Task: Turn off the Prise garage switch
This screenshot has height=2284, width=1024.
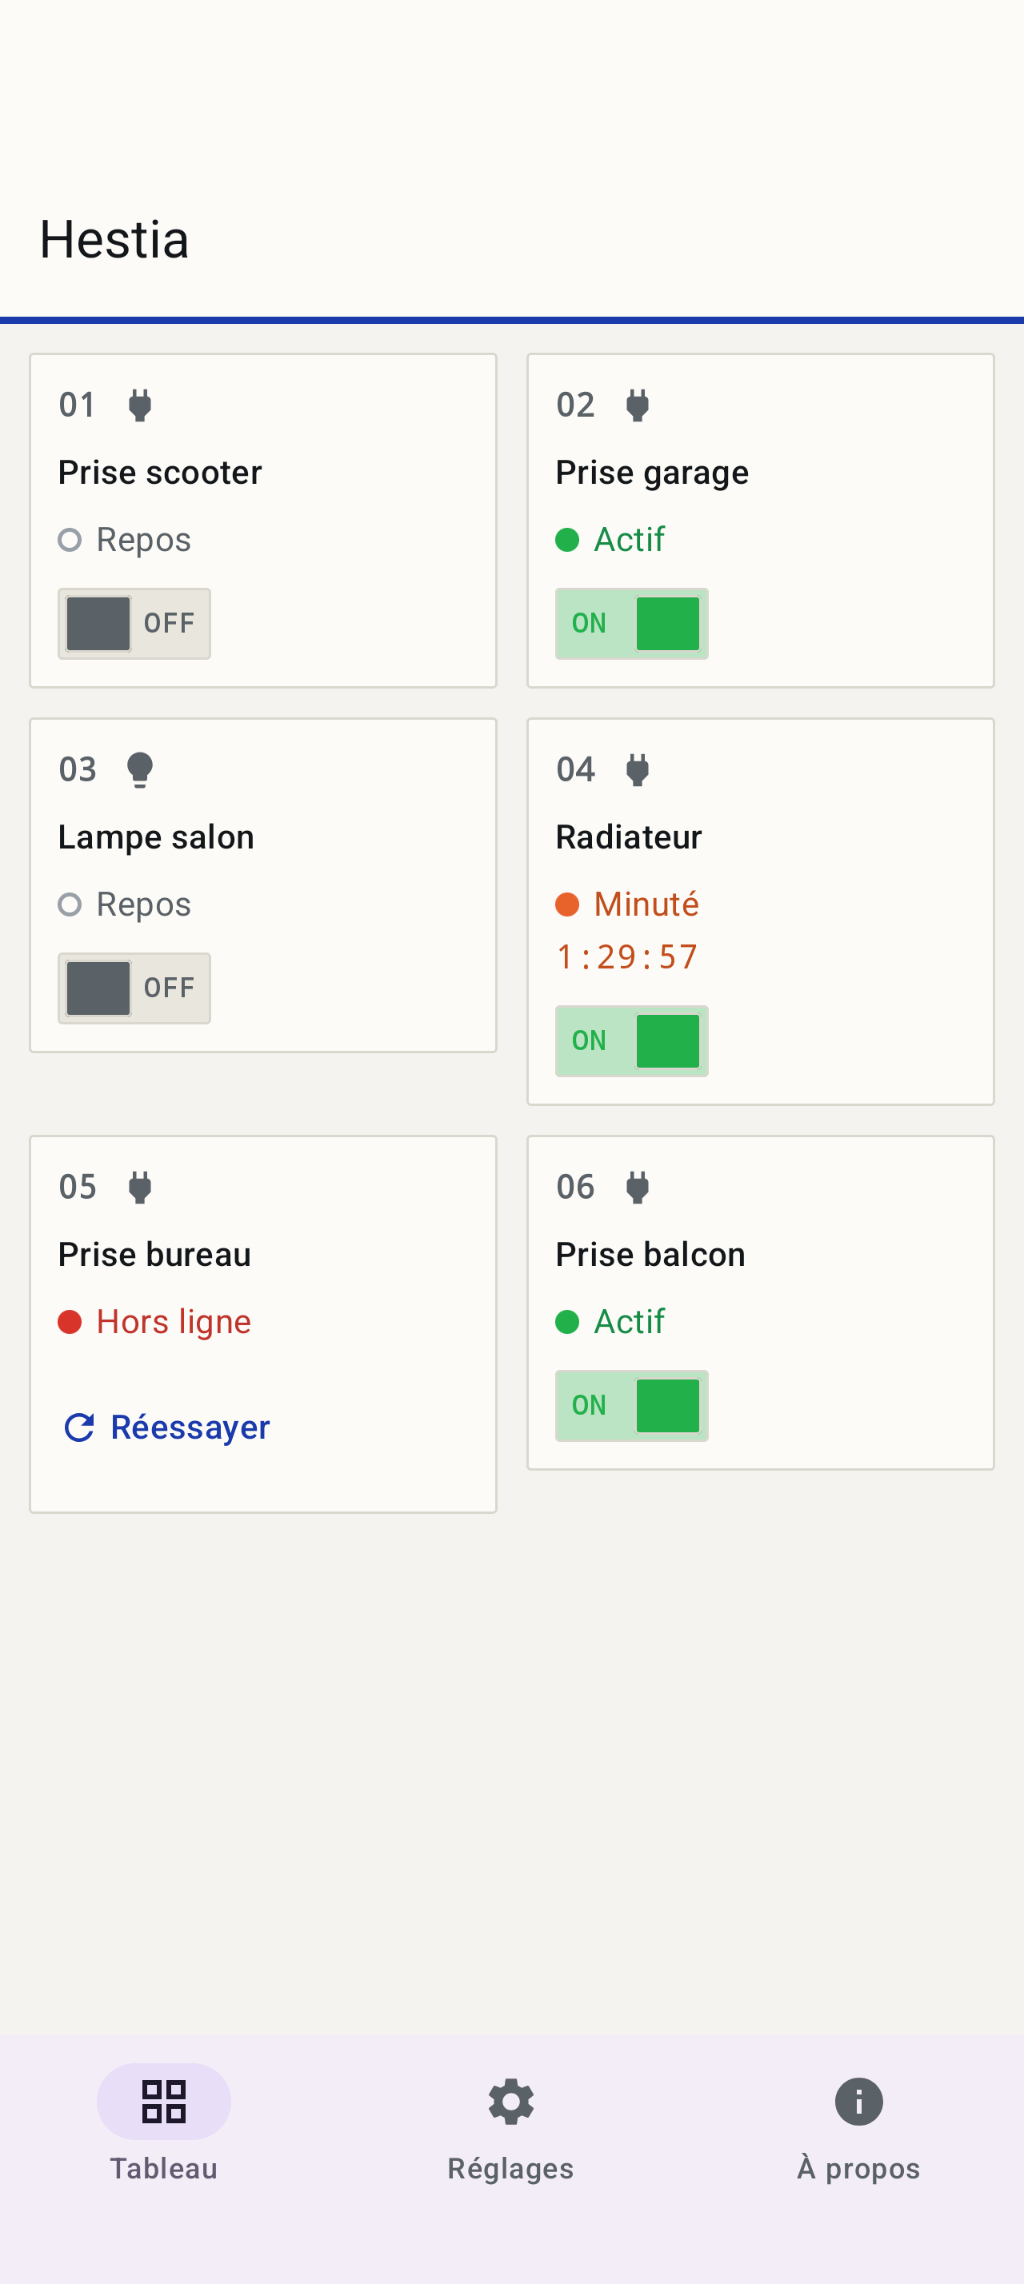Action: [x=632, y=624]
